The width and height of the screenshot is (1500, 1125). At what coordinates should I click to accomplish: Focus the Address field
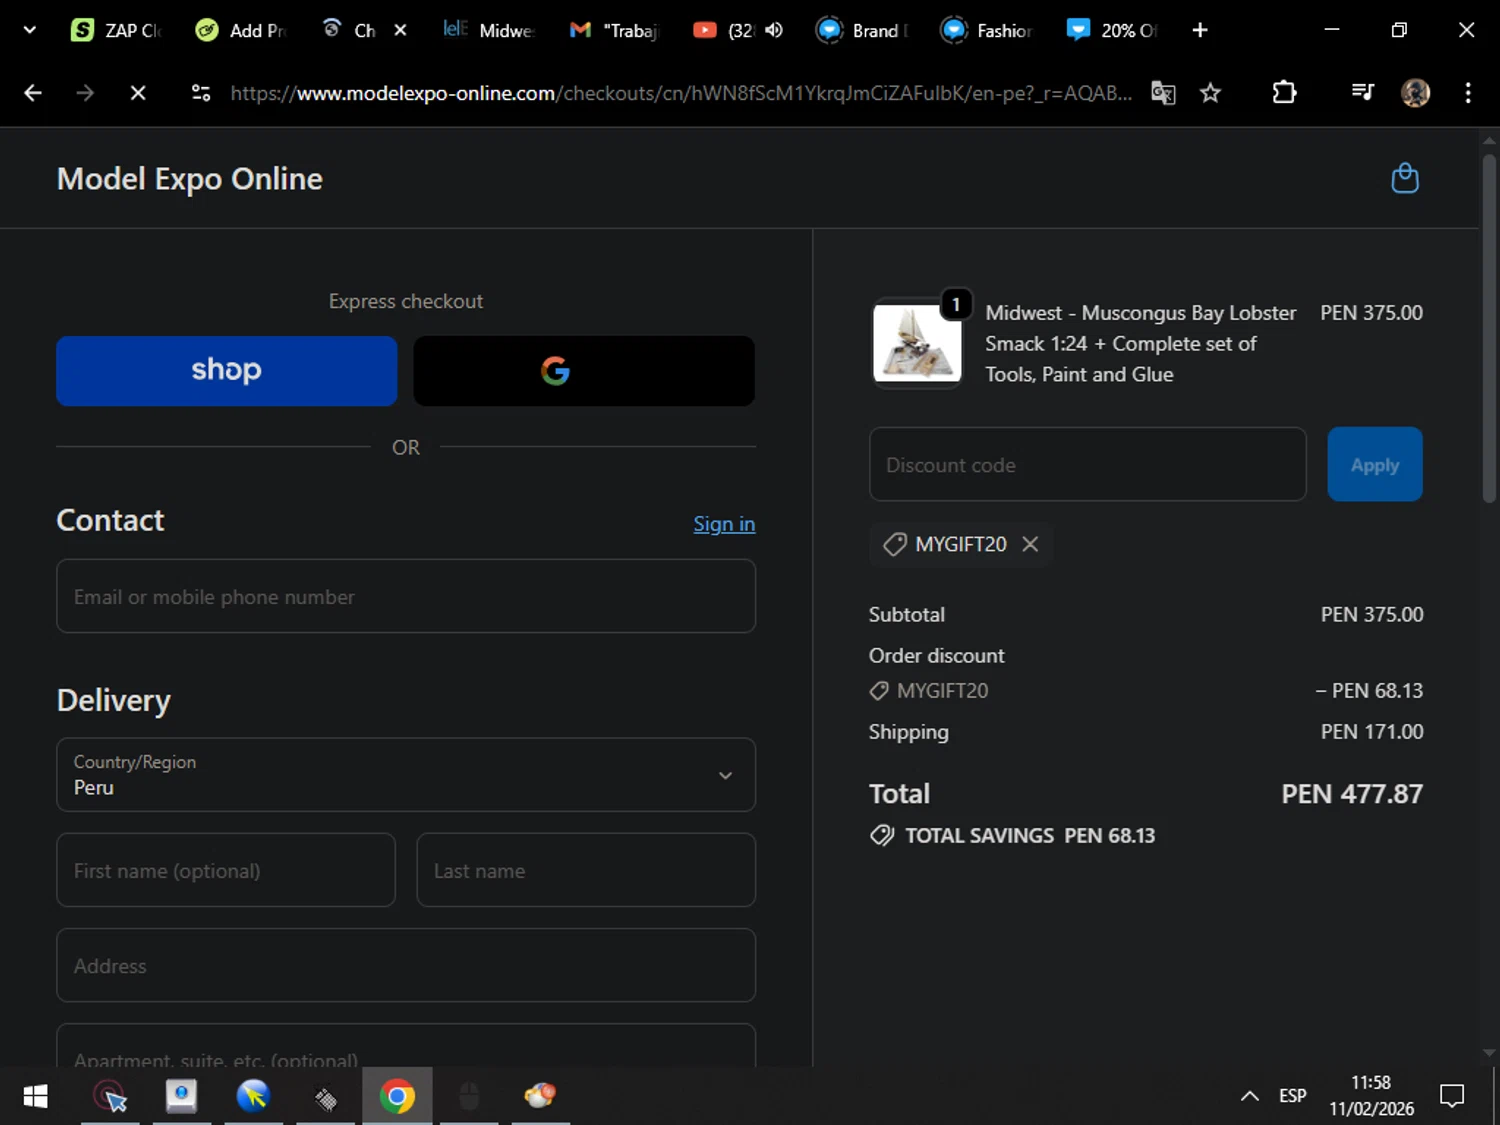coord(406,965)
